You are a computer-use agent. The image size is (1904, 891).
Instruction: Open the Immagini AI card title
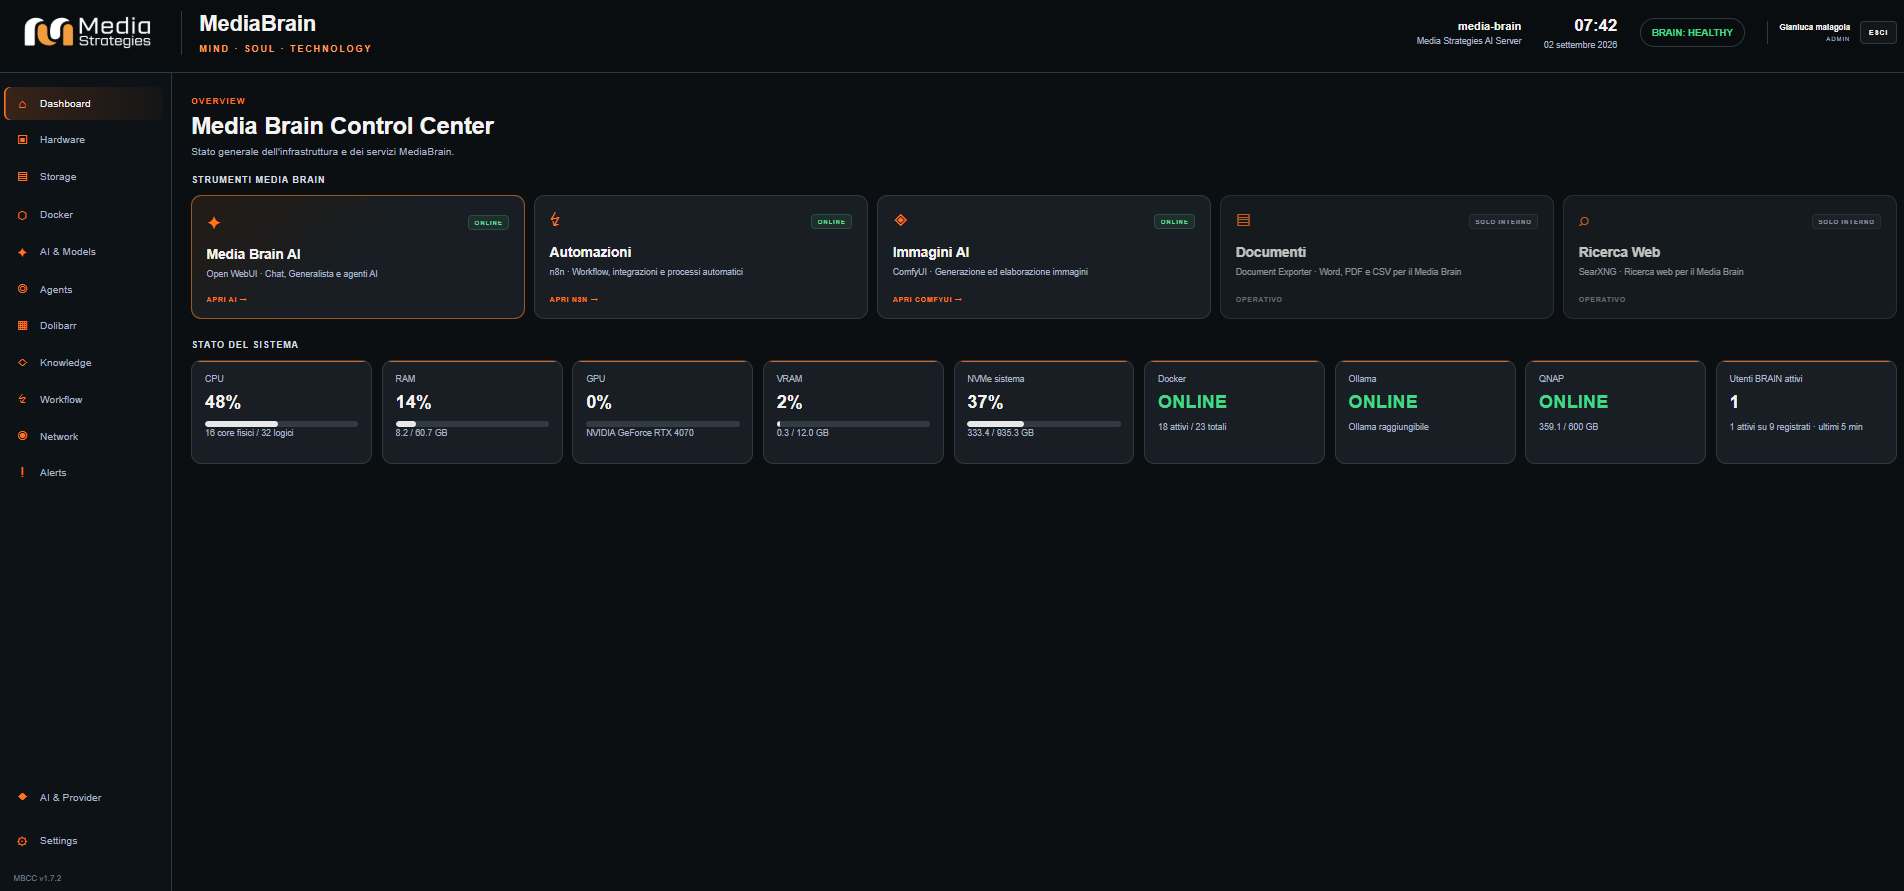[x=931, y=252]
